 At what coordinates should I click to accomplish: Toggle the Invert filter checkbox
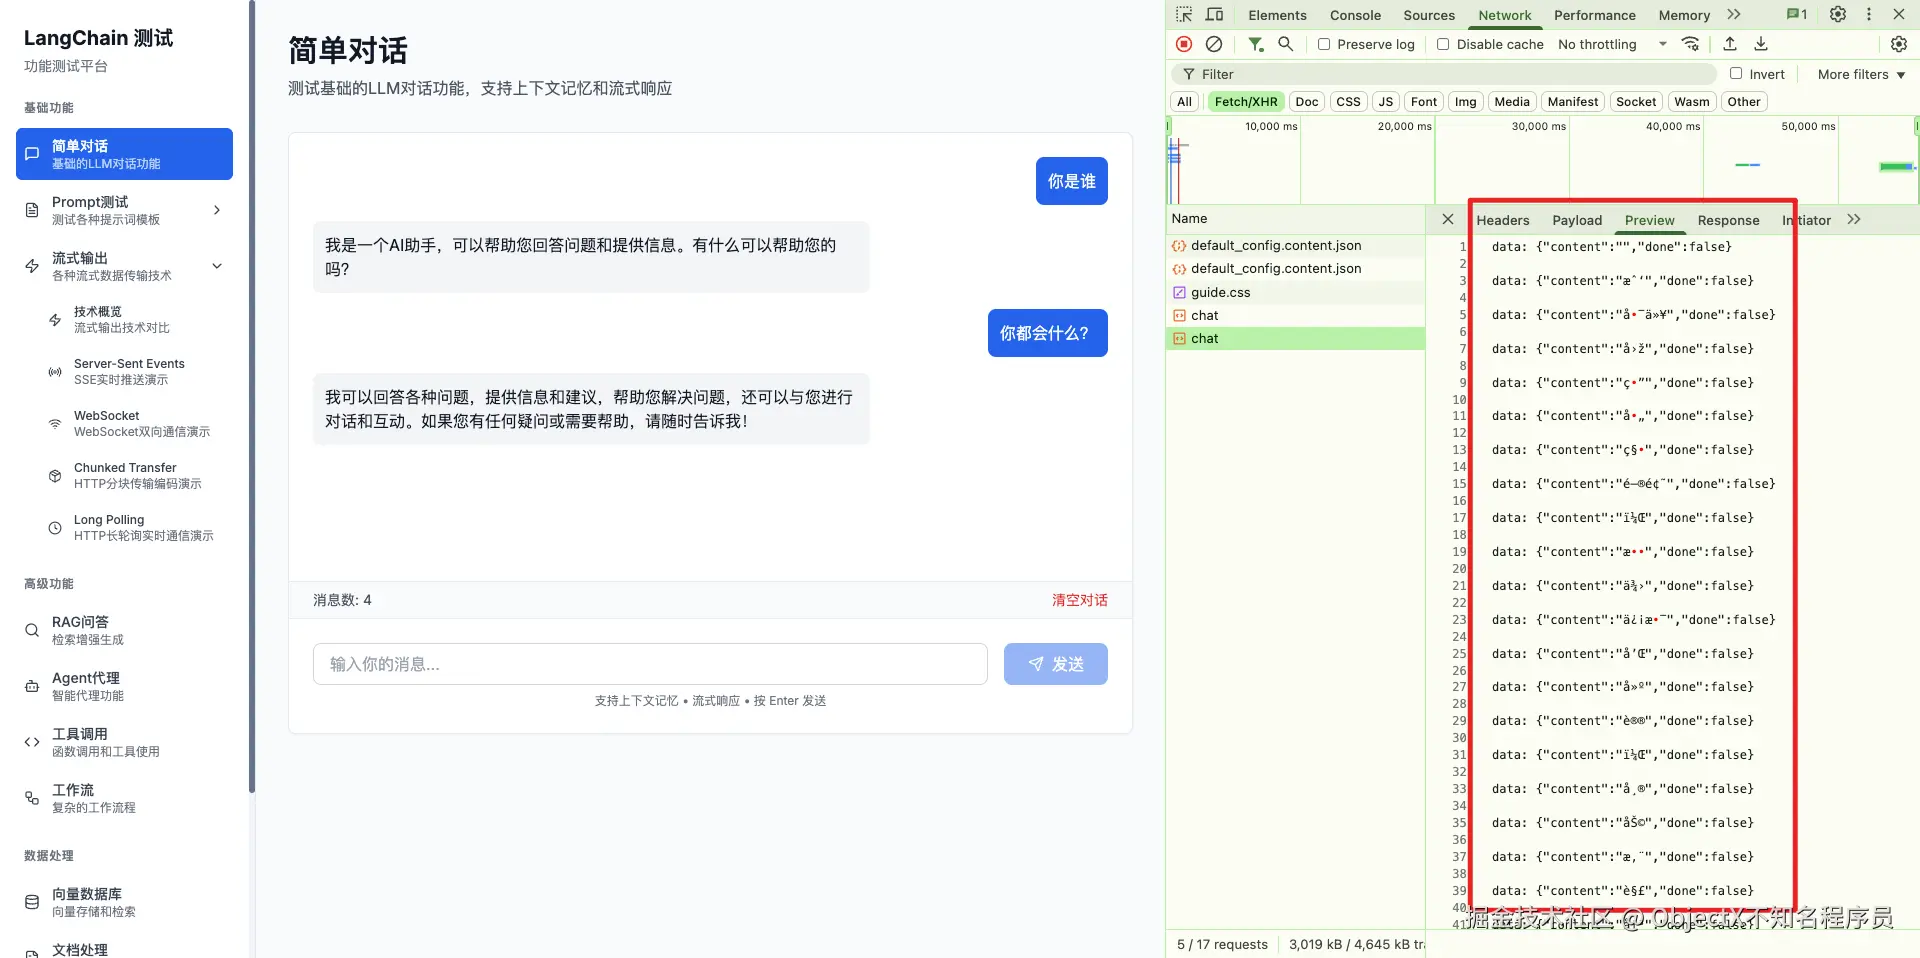click(x=1736, y=73)
